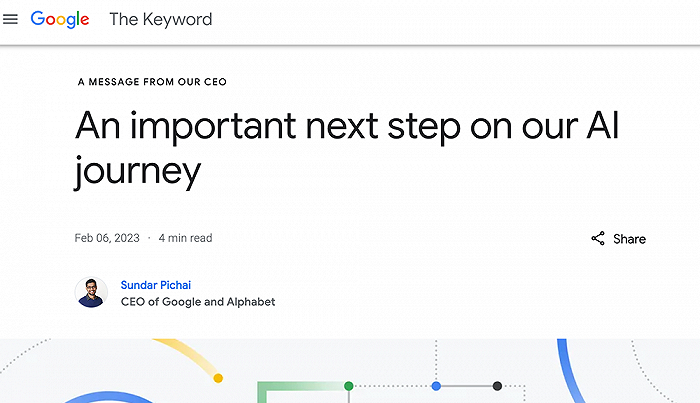Click the Google logo
The height and width of the screenshot is (403, 700).
60,19
